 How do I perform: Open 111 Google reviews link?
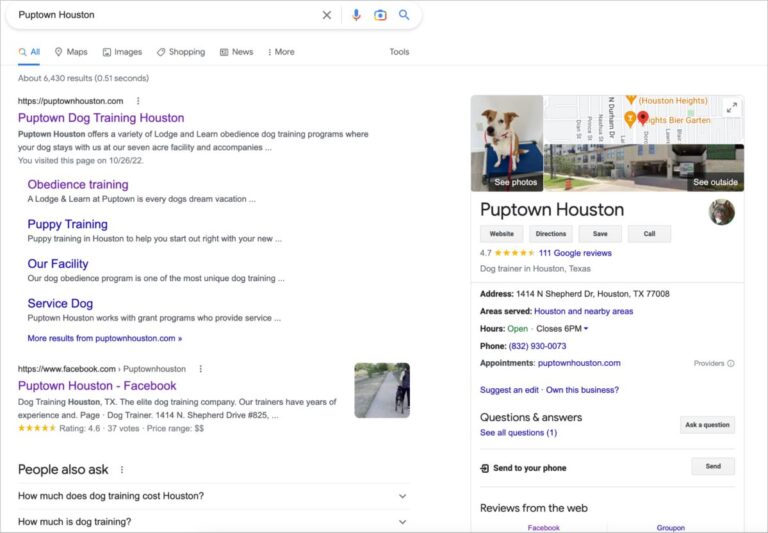click(575, 253)
